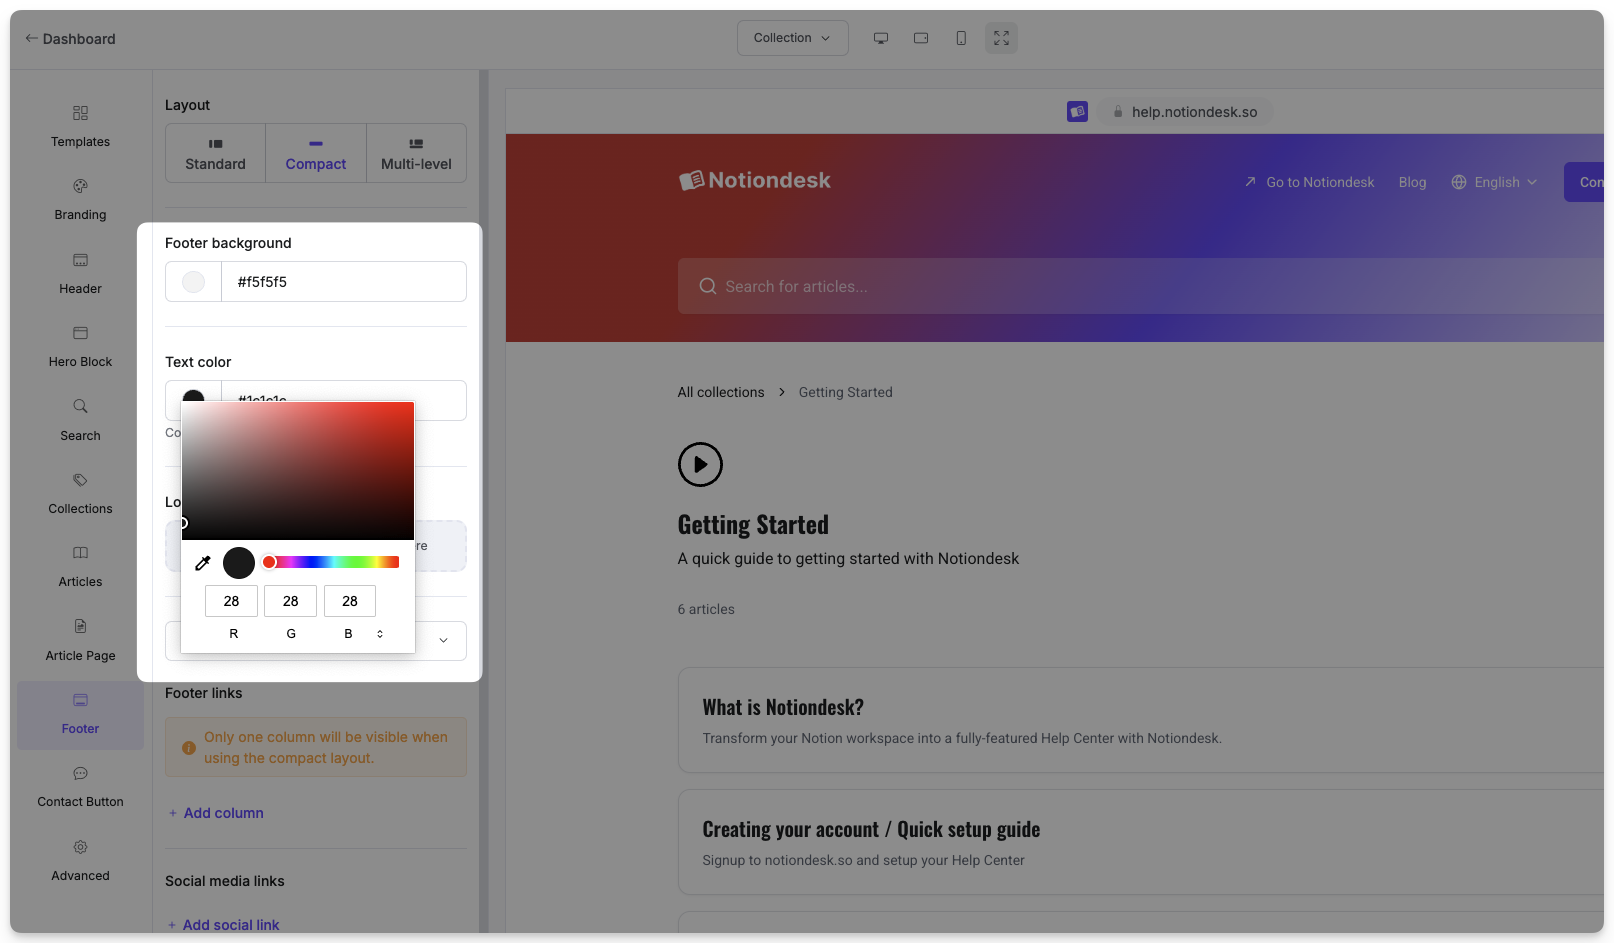Expand dropdown behind the color picker
Image resolution: width=1614 pixels, height=943 pixels.
click(x=443, y=640)
